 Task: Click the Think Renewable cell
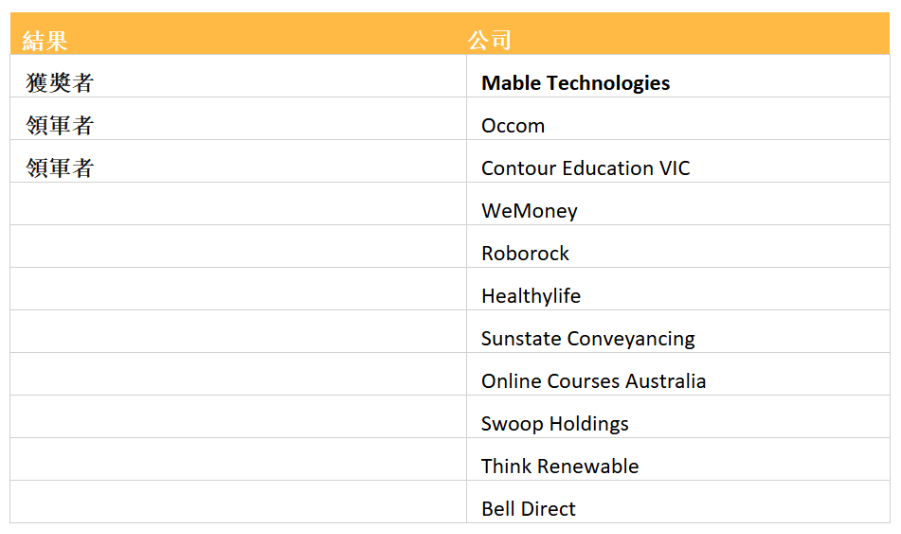click(559, 466)
